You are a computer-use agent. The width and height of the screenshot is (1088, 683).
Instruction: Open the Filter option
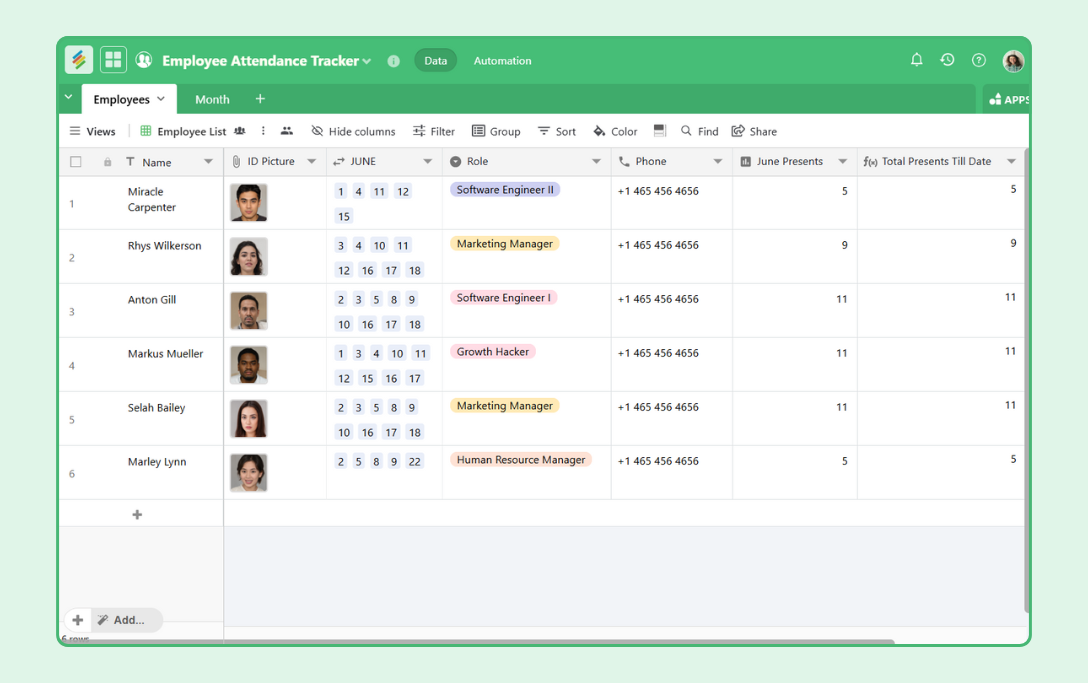click(x=434, y=131)
